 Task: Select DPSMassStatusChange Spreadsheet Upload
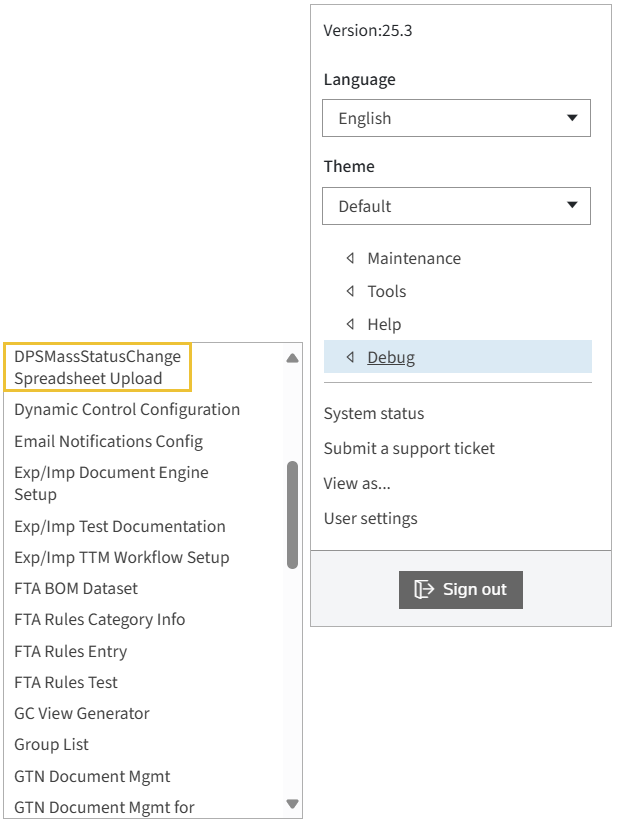(98, 367)
